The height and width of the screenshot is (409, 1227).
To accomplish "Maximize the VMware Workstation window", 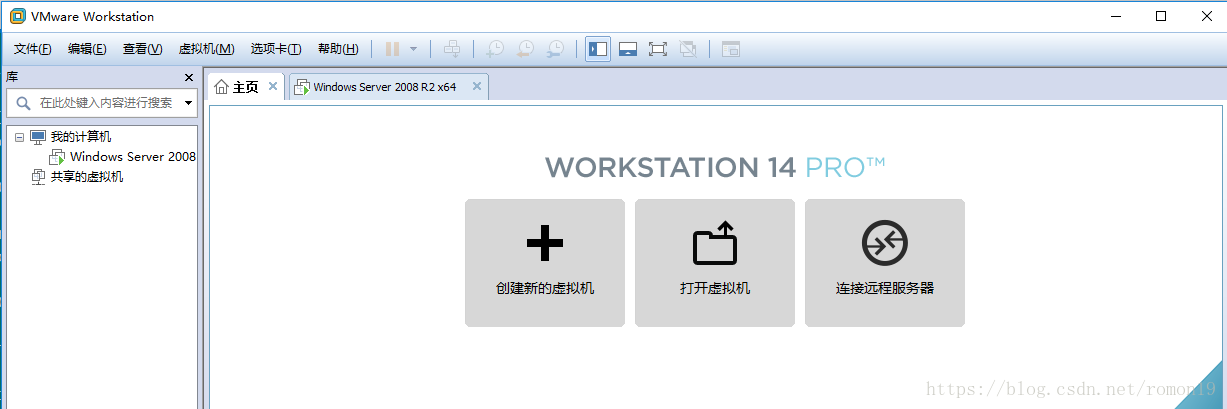I will 1160,16.
